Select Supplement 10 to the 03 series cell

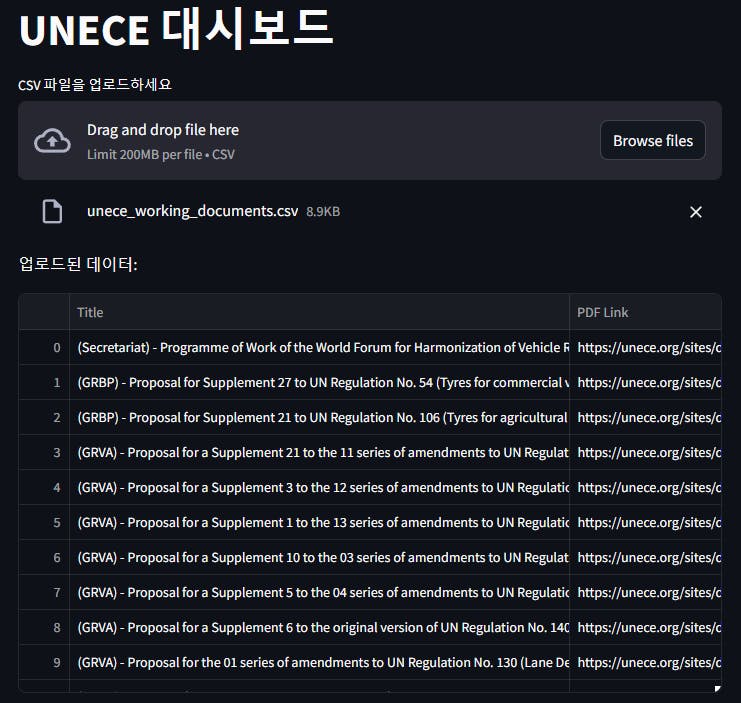pos(319,557)
